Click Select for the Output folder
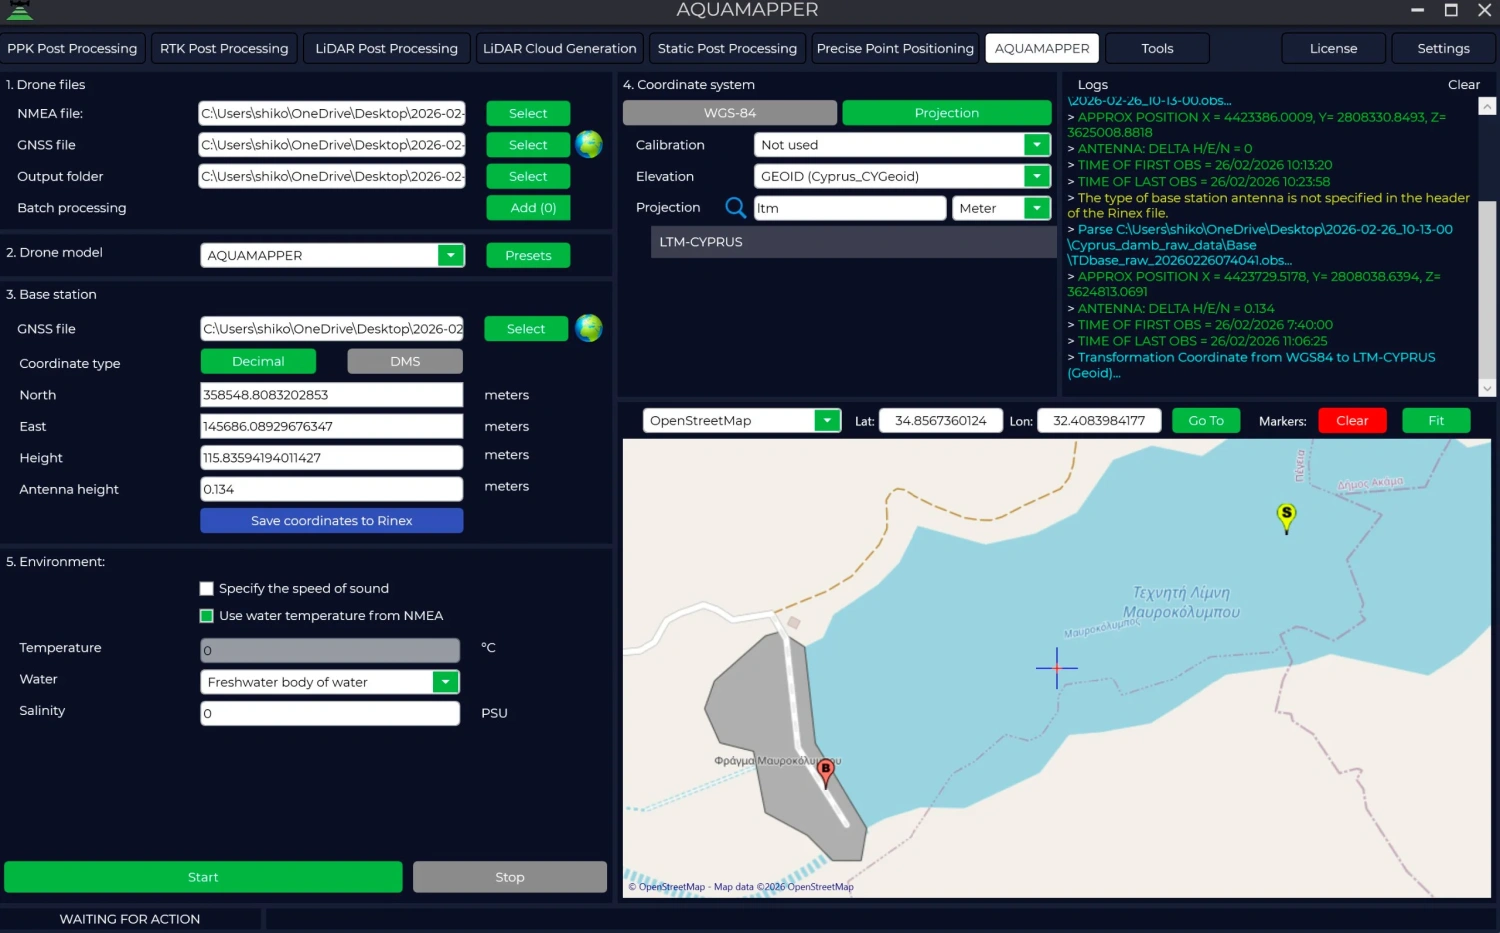 pos(528,176)
